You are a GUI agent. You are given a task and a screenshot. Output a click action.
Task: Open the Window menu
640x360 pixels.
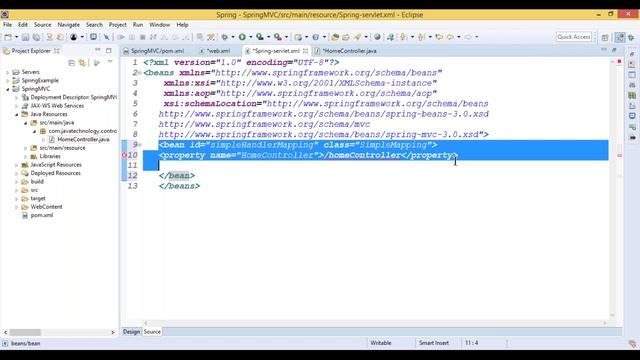(159, 25)
